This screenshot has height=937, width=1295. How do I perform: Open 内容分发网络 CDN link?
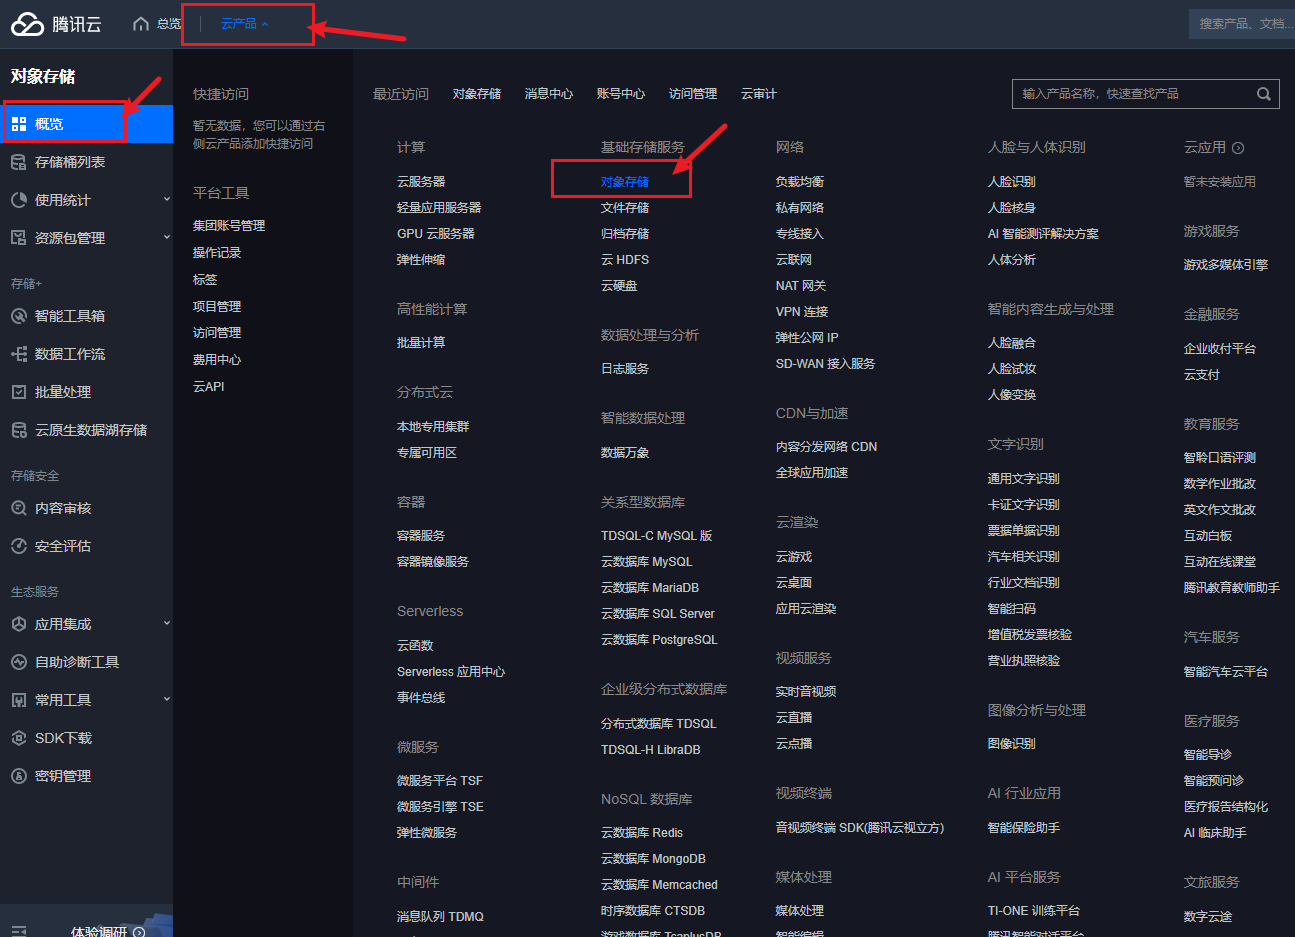pyautogui.click(x=827, y=447)
